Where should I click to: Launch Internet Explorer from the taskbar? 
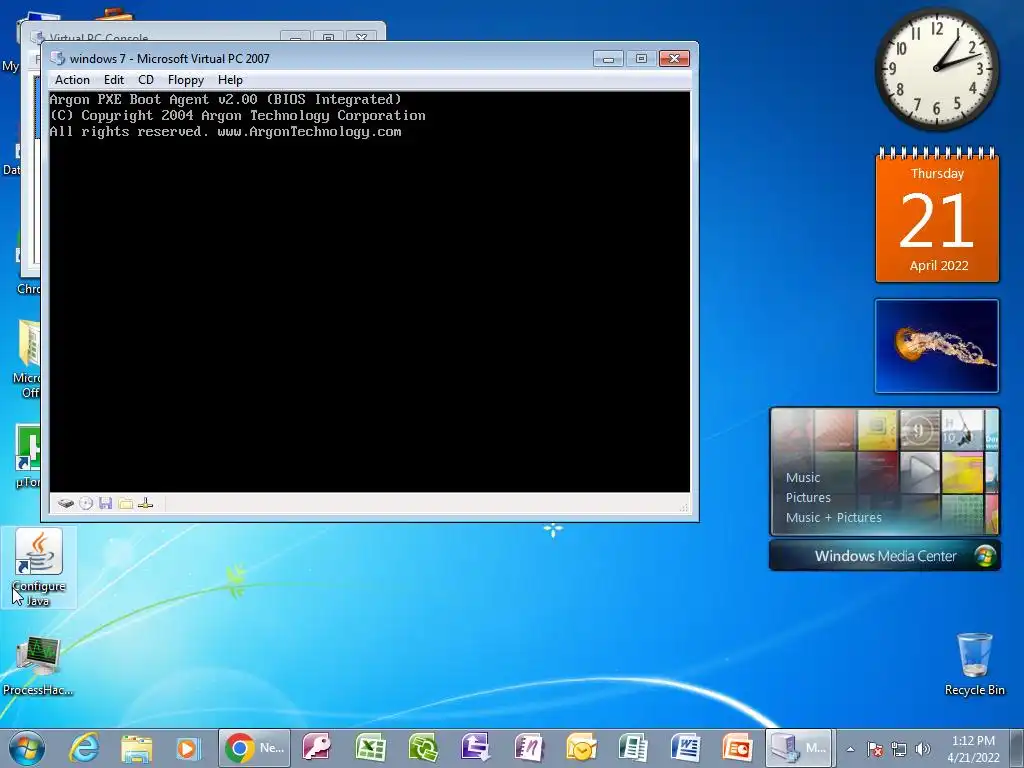pos(85,748)
